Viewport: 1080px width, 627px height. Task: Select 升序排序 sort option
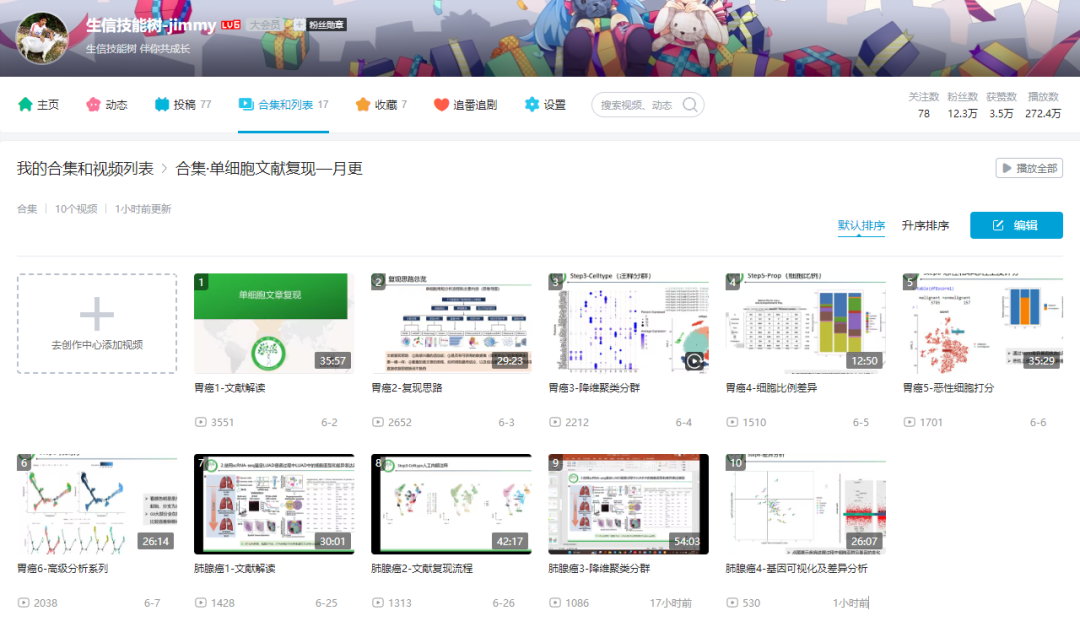(x=925, y=225)
